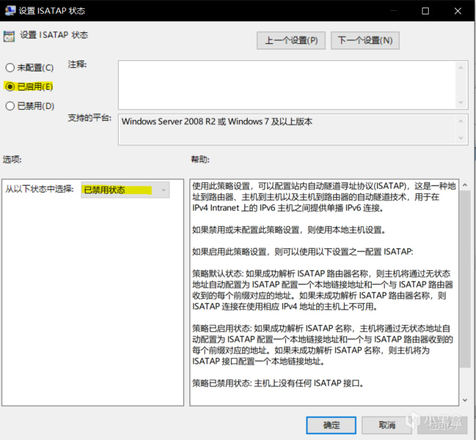Cancel with the 取消 button
Viewport: 476px width, 440px height.
[x=387, y=425]
